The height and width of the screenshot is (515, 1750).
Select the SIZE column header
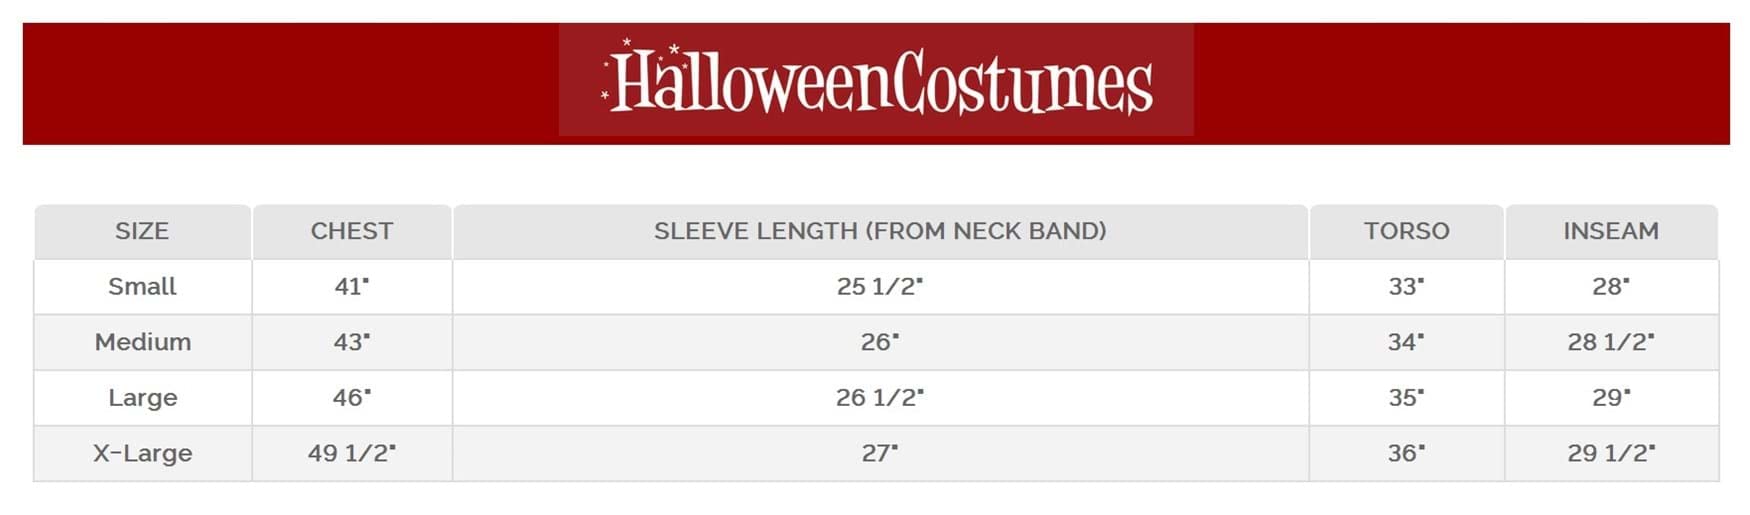point(142,231)
